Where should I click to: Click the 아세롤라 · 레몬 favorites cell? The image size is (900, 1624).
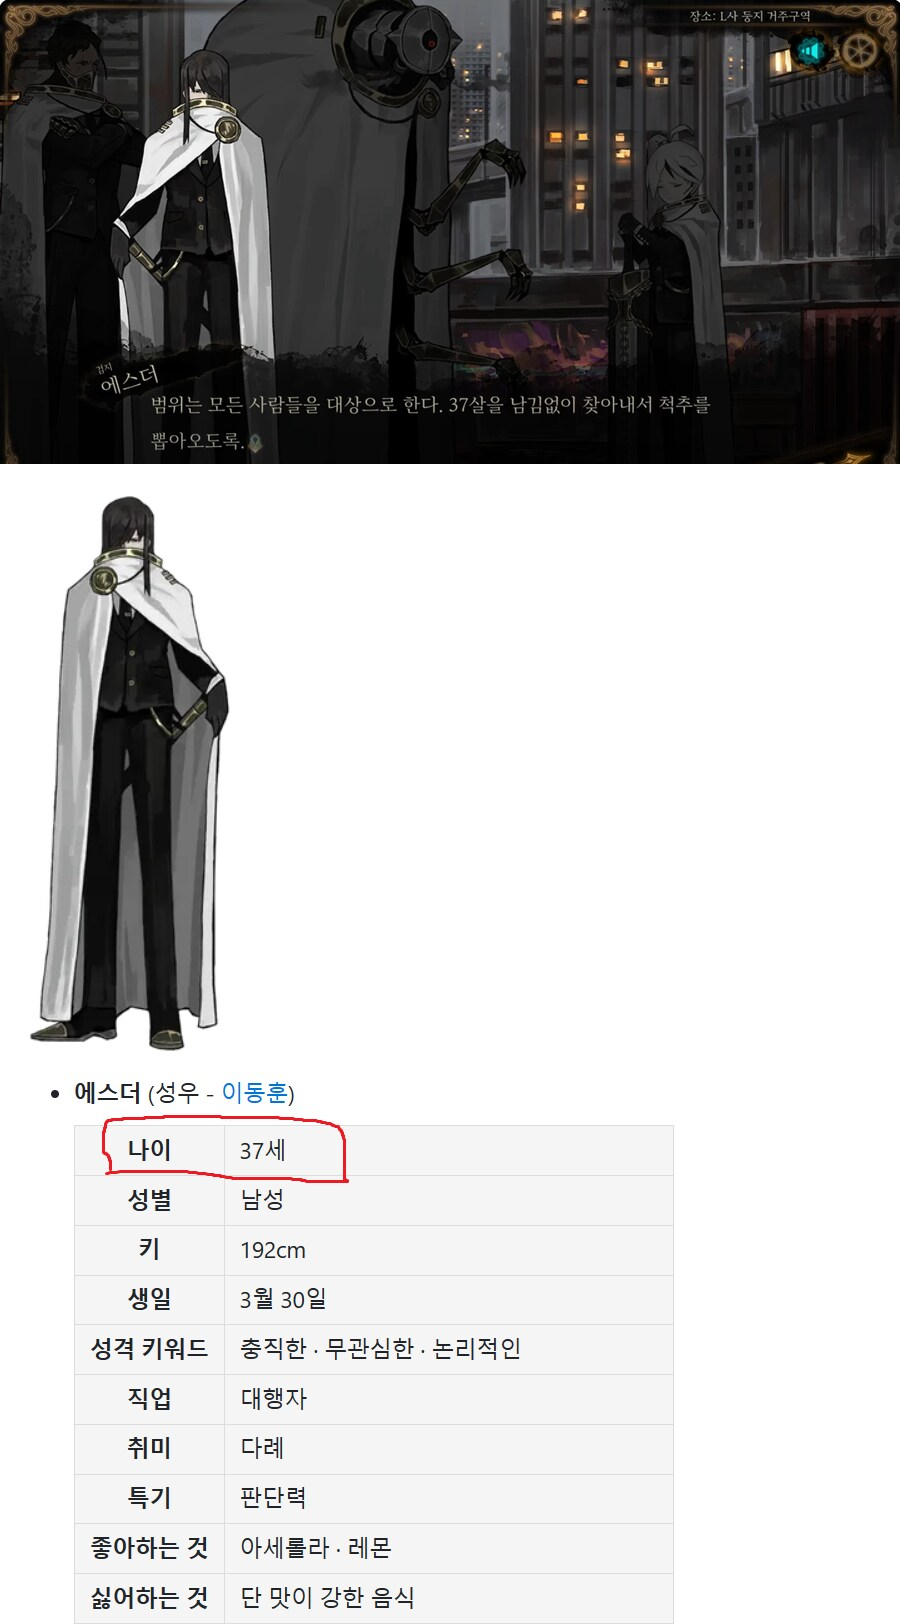(x=449, y=1549)
